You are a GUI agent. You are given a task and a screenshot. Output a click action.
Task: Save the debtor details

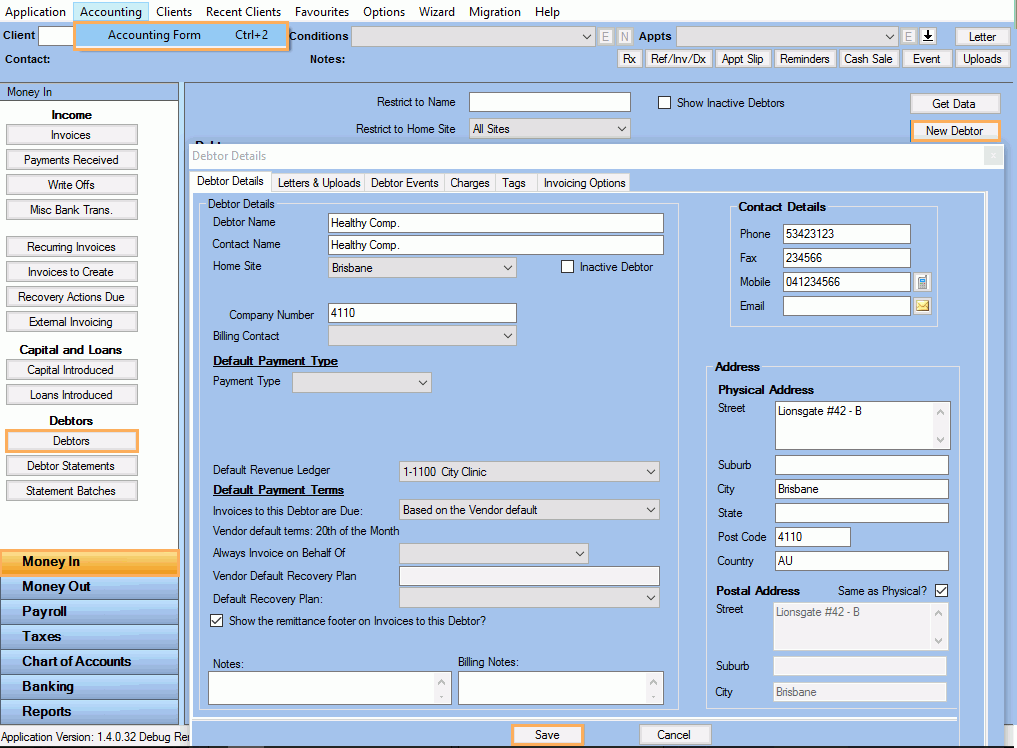click(x=547, y=733)
